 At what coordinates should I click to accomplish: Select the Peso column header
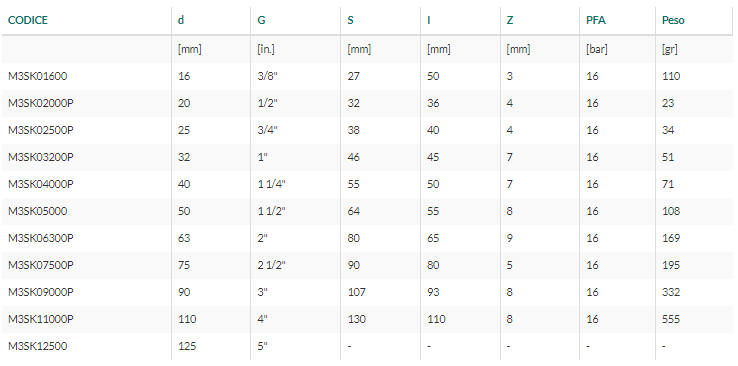coord(673,21)
